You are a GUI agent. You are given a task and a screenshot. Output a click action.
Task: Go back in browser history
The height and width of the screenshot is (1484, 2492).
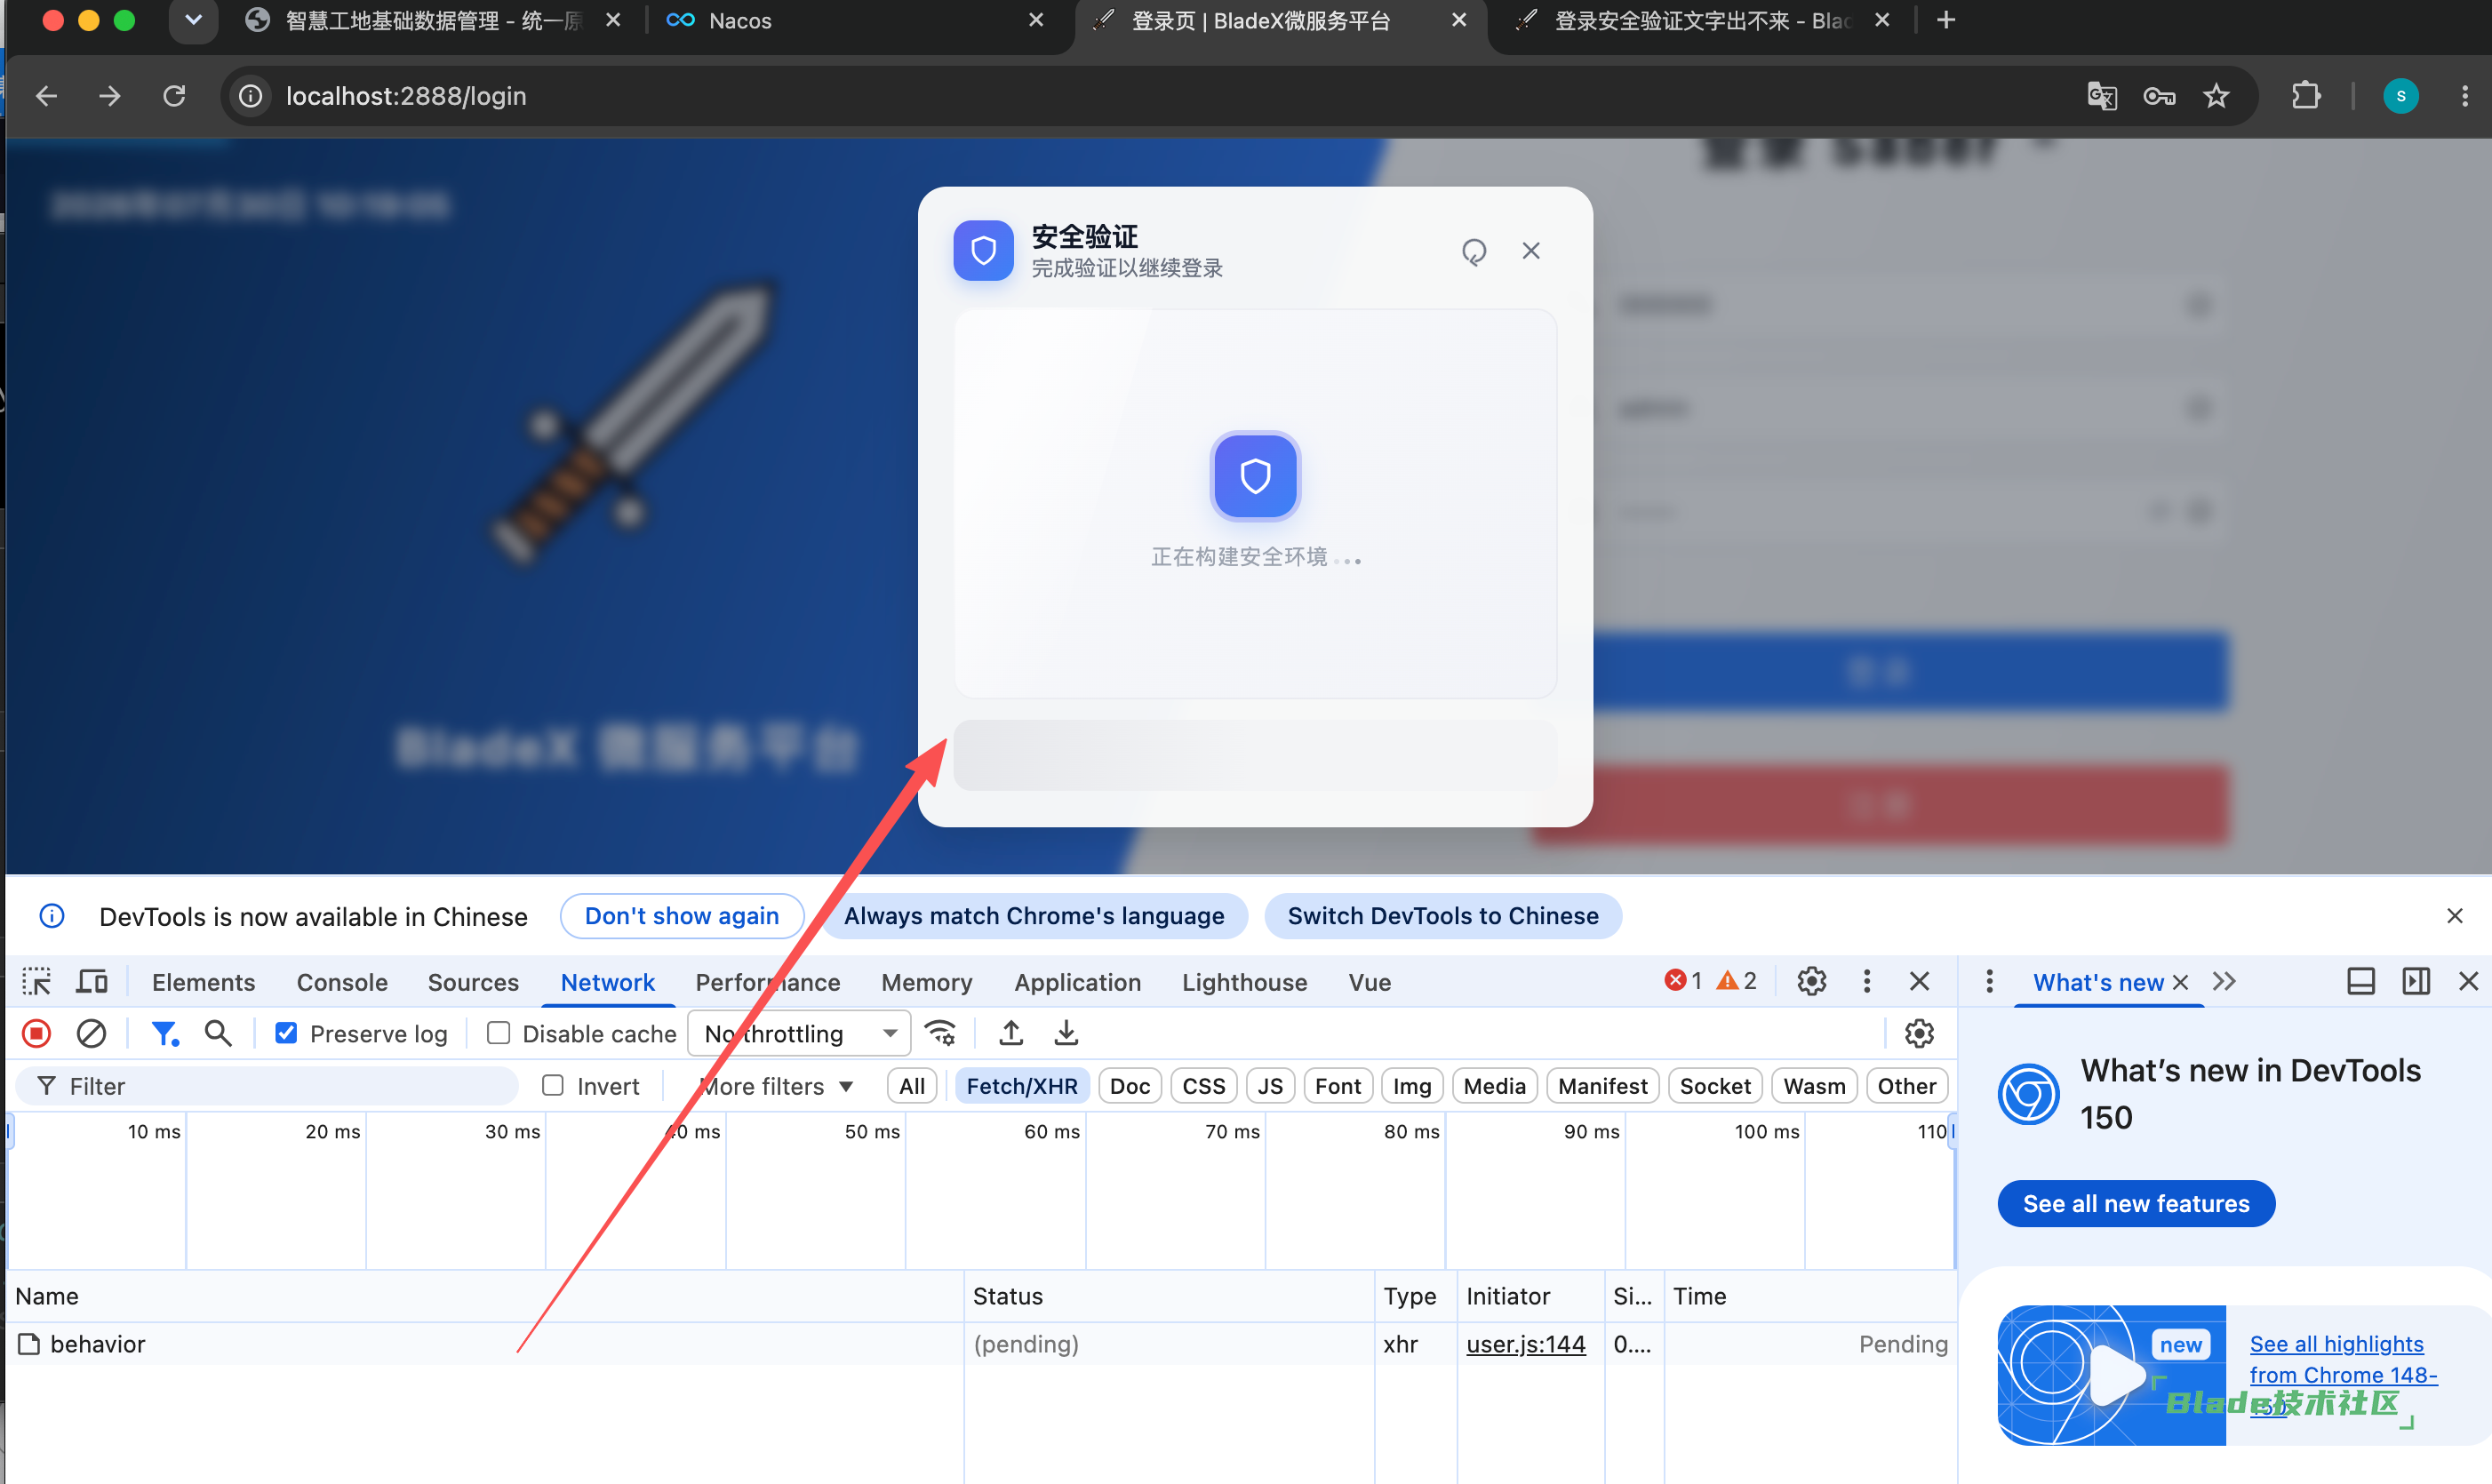point(46,96)
